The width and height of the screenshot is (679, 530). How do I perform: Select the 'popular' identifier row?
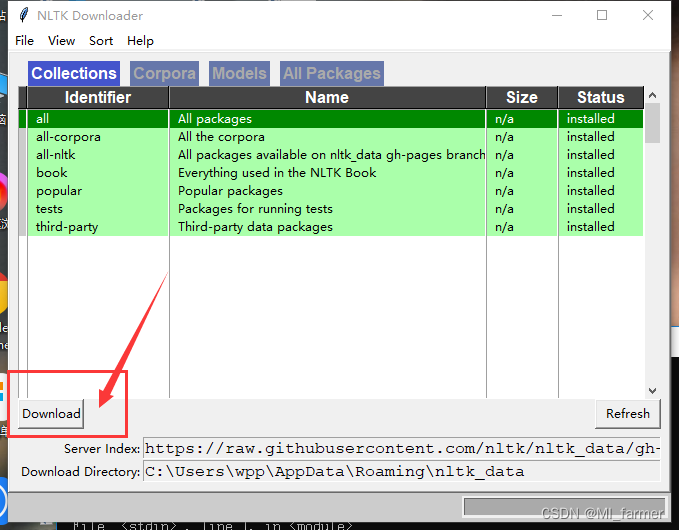[x=98, y=191]
